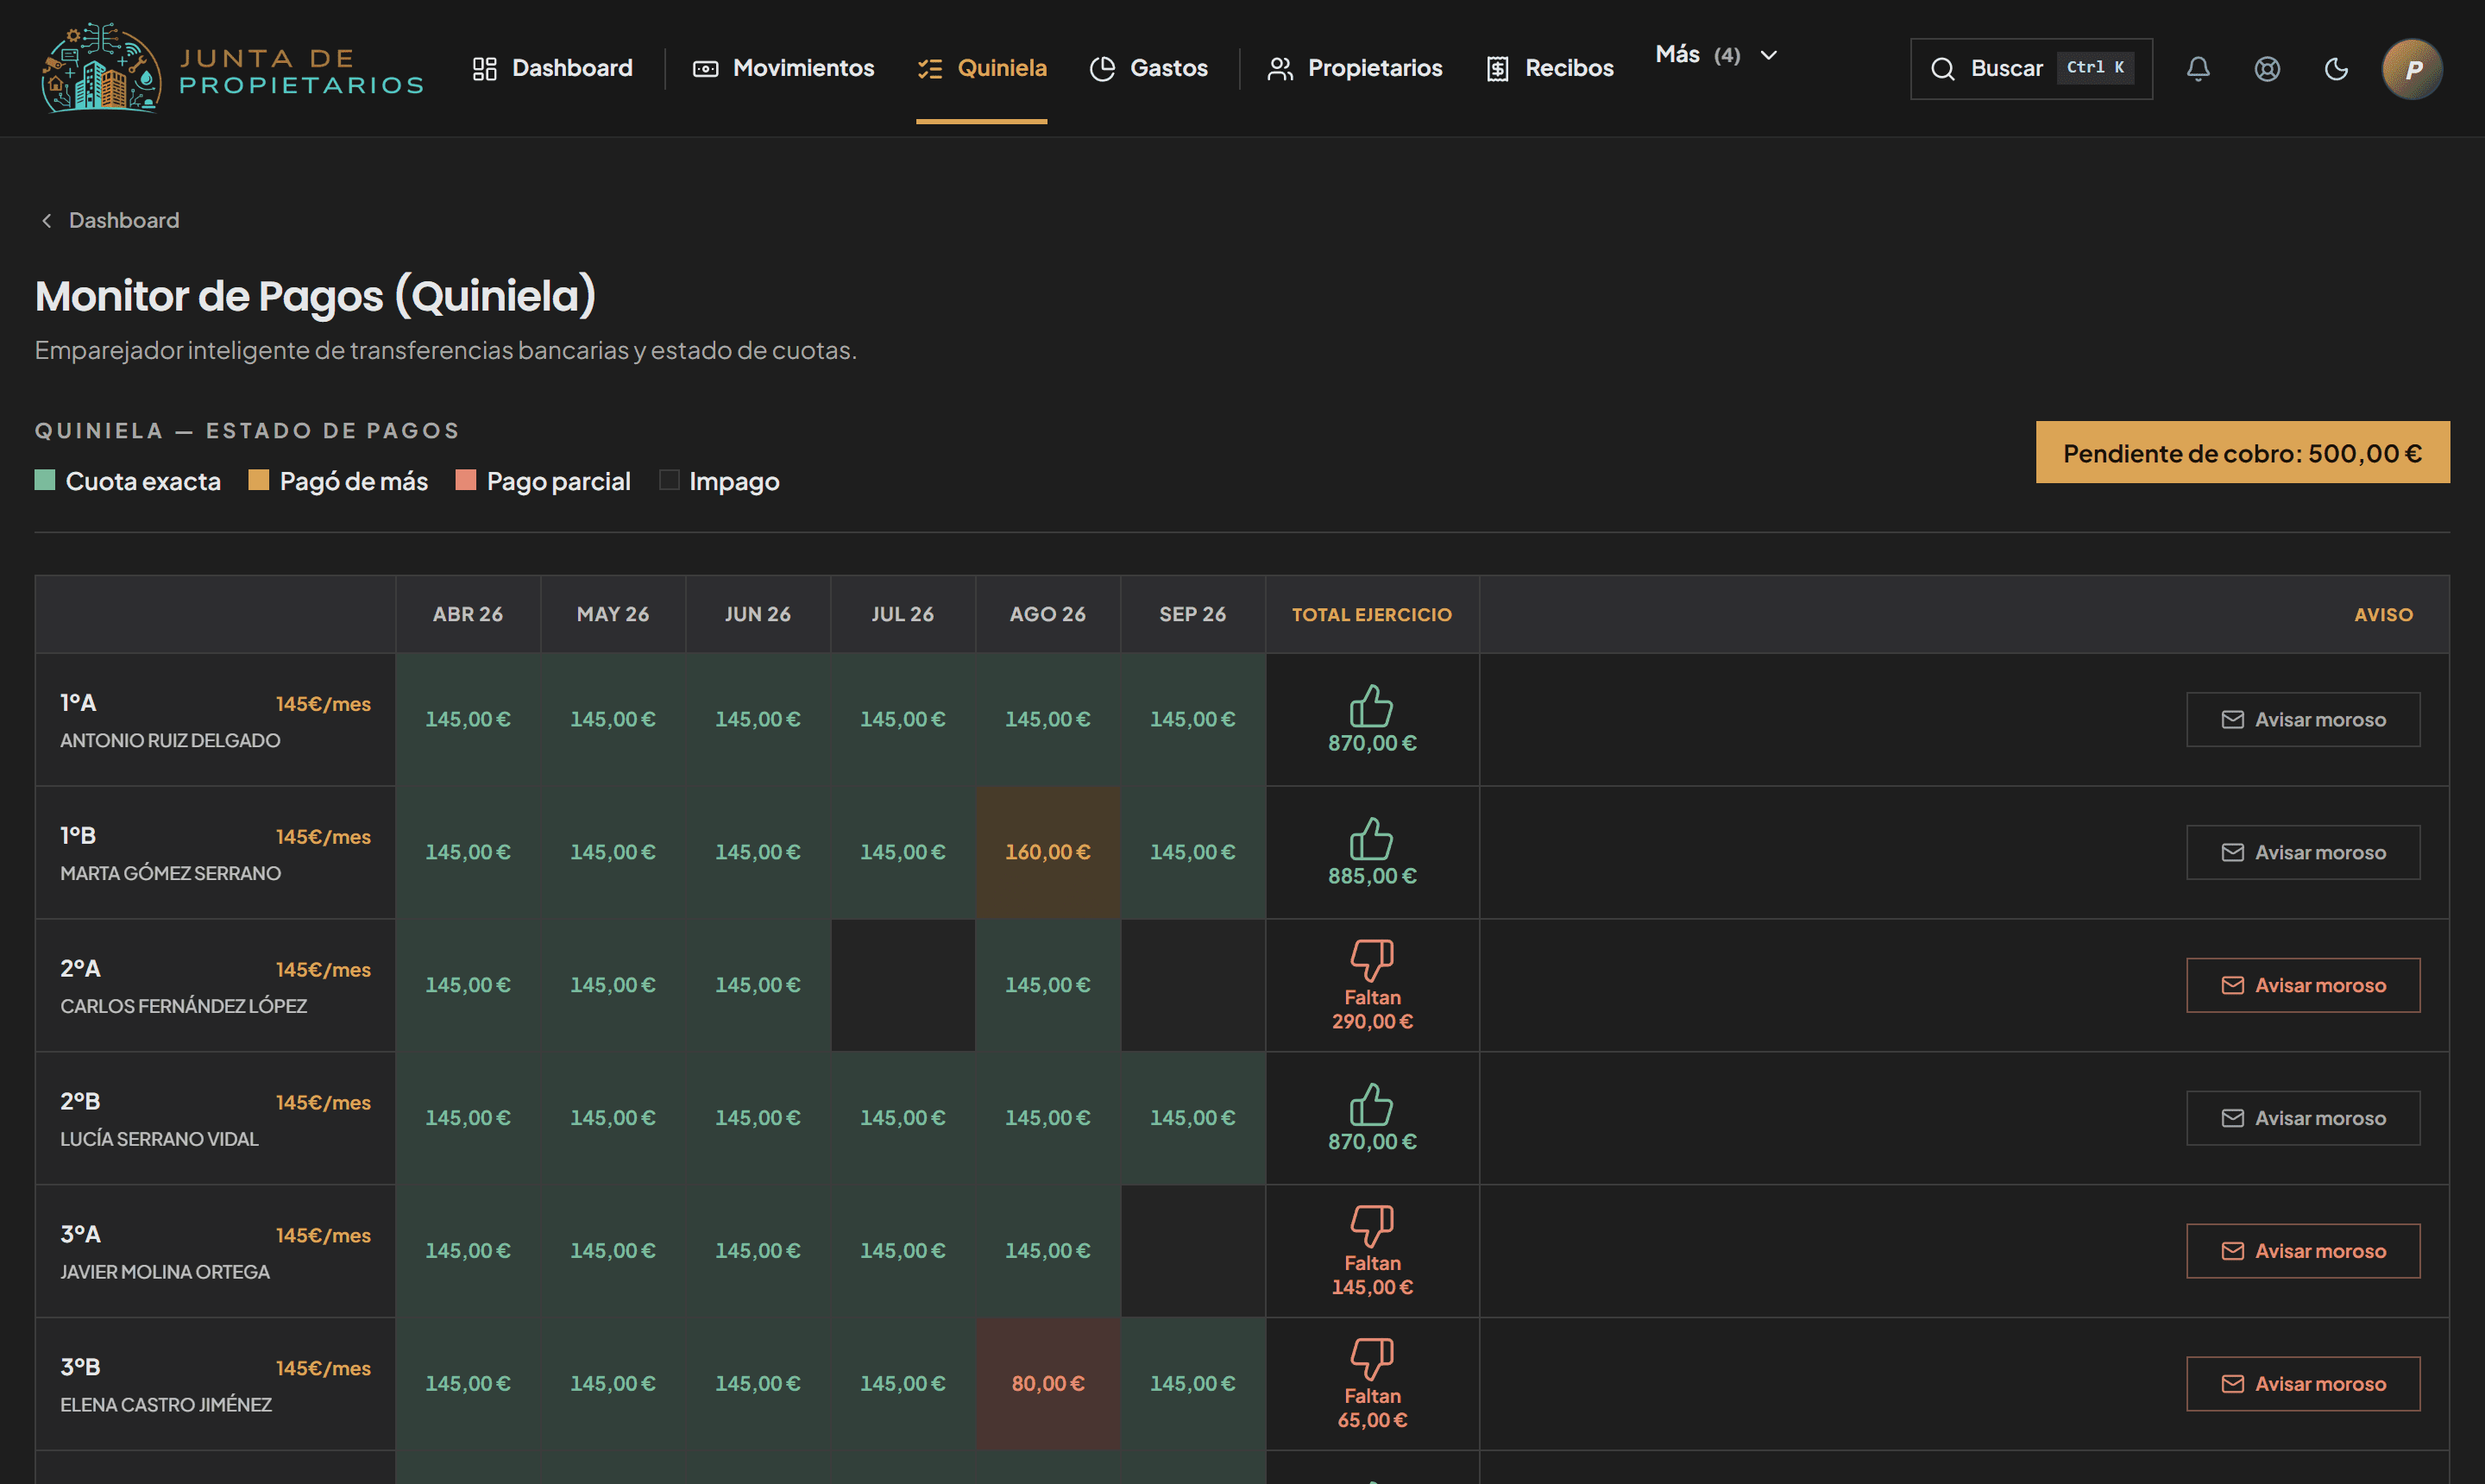The width and height of the screenshot is (2485, 1484).
Task: Click the back chevron beside Dashboard breadcrumb
Action: point(46,220)
